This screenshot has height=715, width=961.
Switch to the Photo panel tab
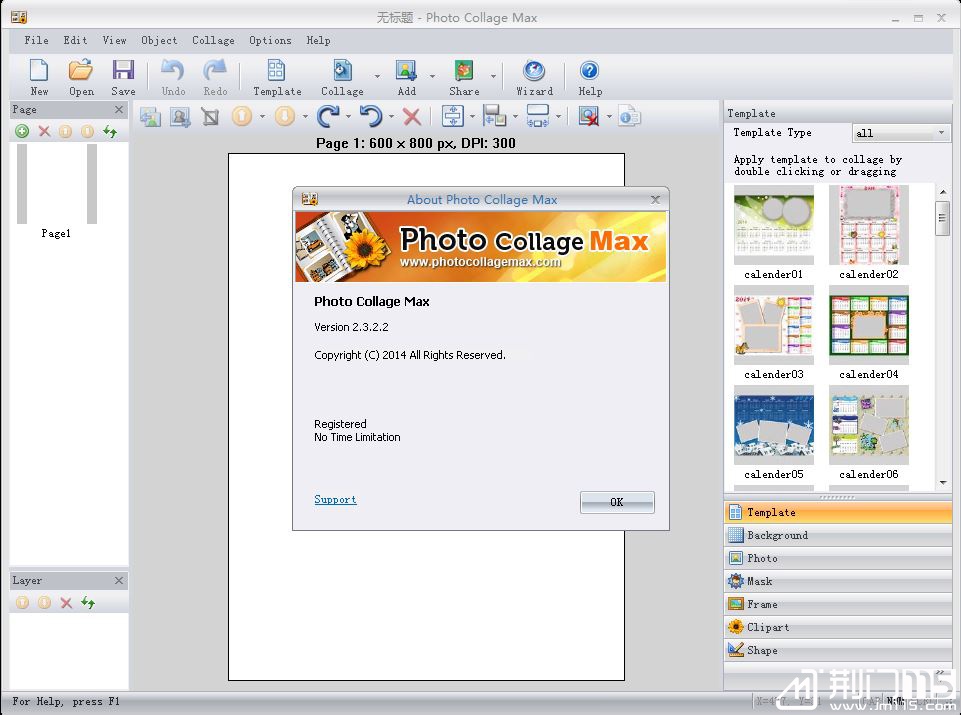click(838, 558)
